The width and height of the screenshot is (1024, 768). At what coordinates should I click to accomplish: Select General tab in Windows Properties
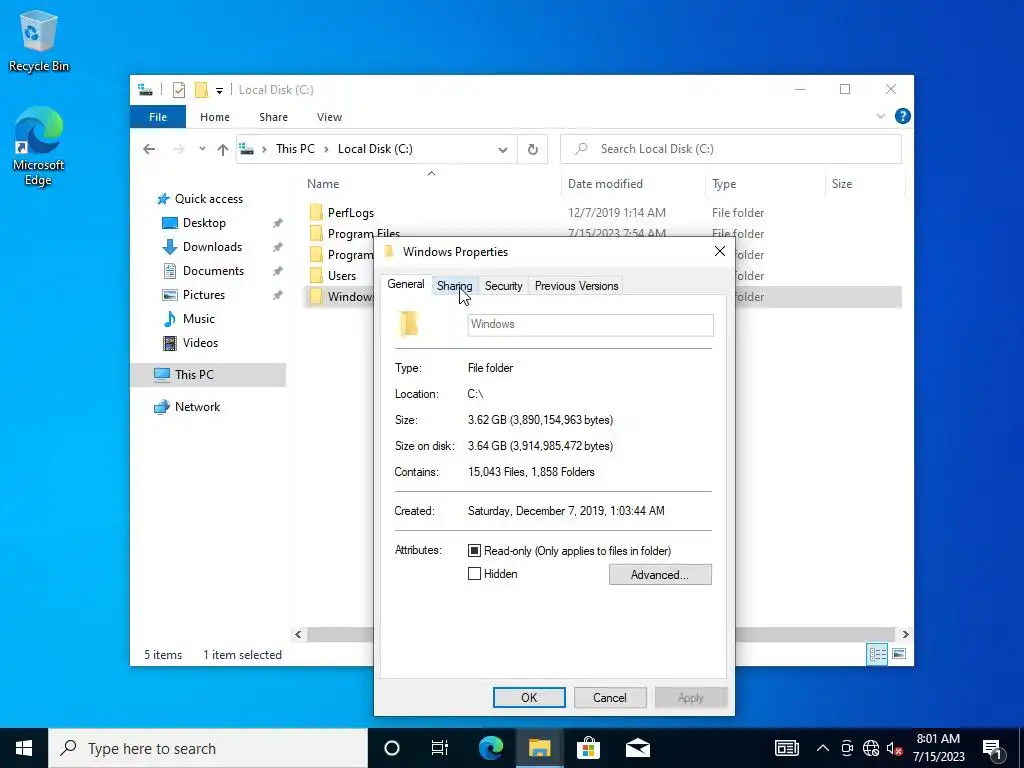pos(406,284)
